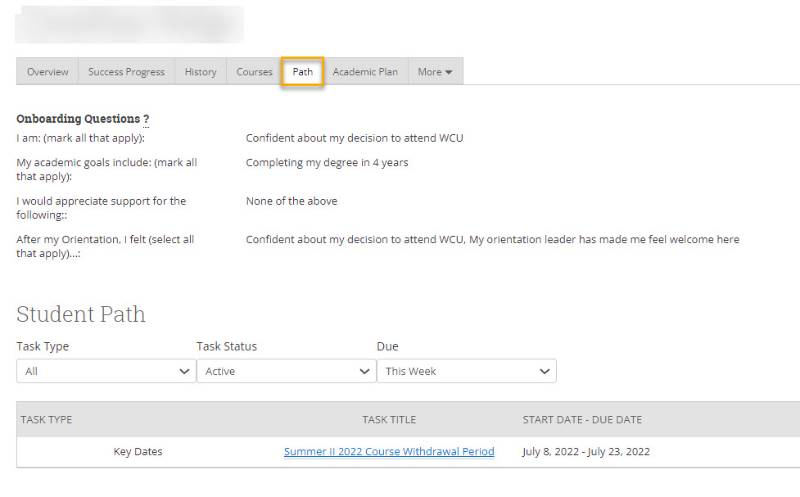Click the highlighted Path tab
Viewport: 800px width, 497px height.
pyautogui.click(x=302, y=72)
